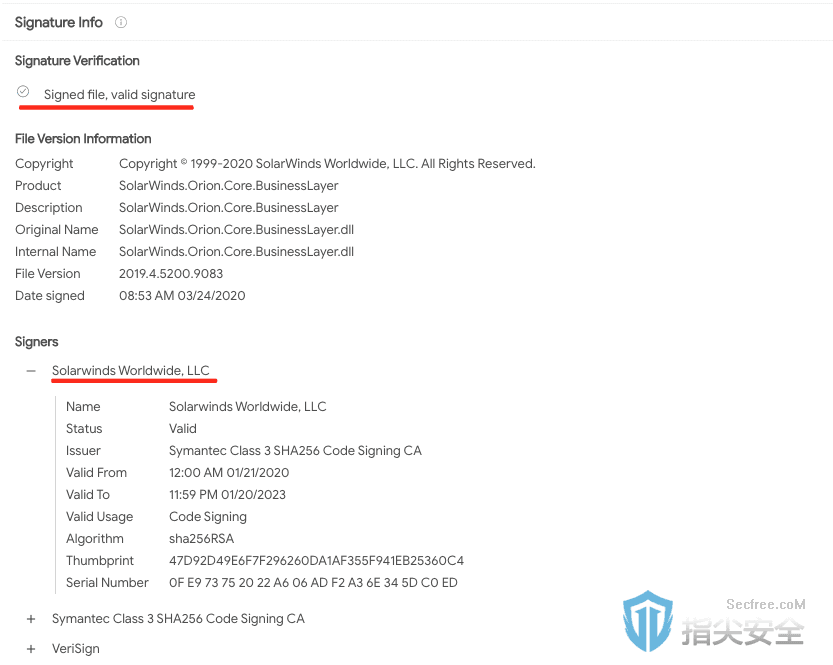The height and width of the screenshot is (665, 833).
Task: Click the Thumbprint field label
Action: click(100, 561)
